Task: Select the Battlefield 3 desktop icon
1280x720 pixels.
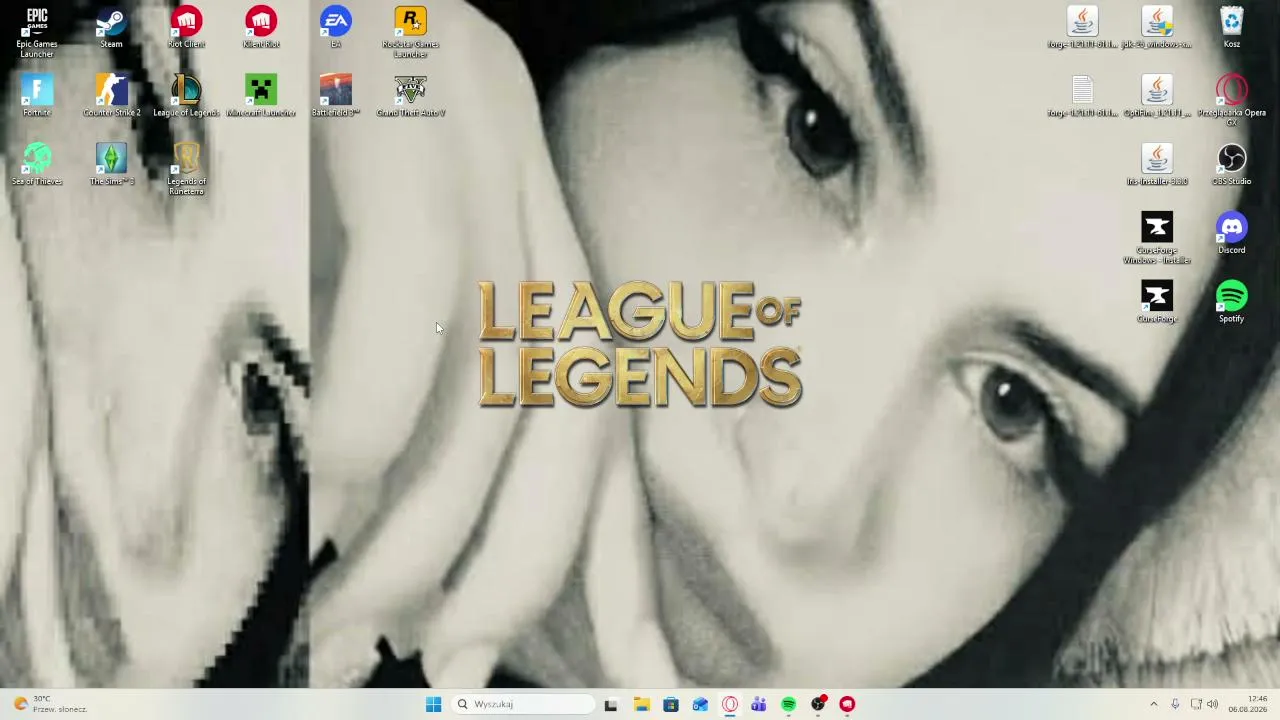Action: click(x=336, y=96)
